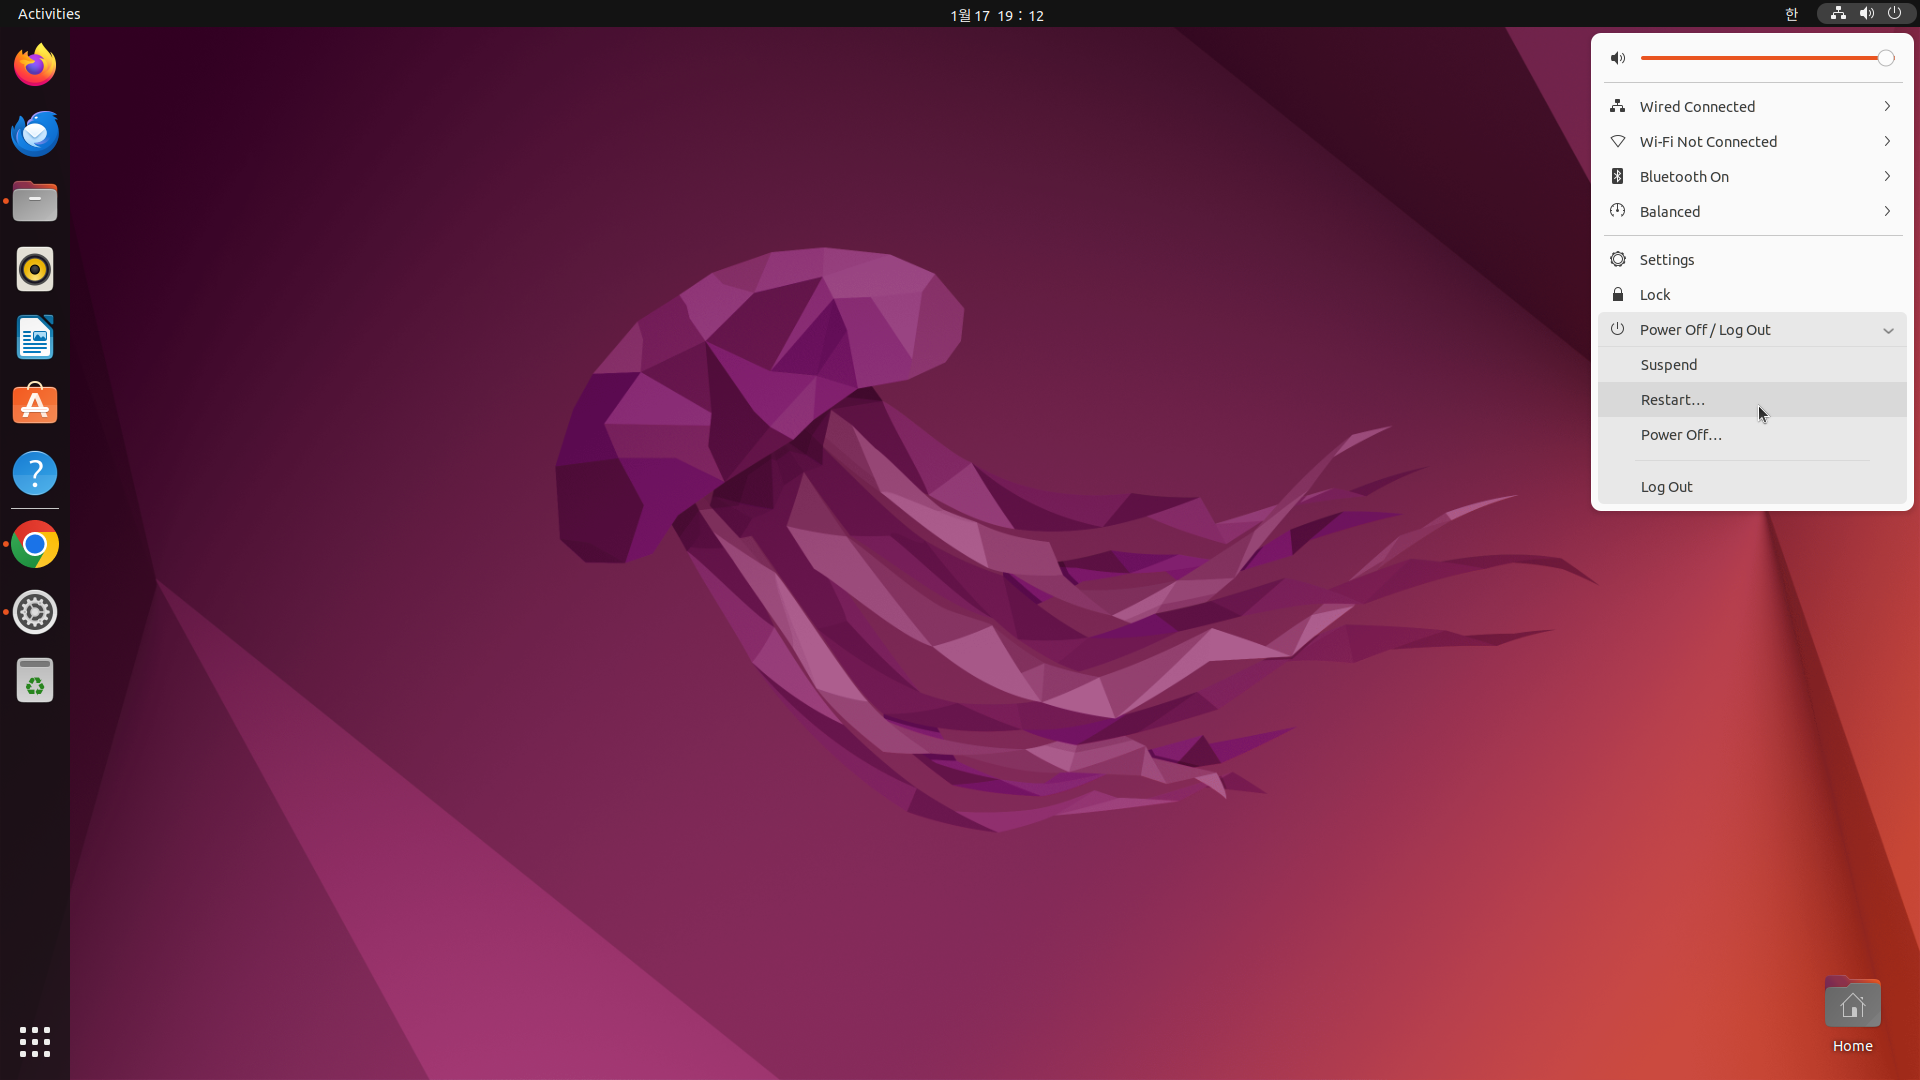Launch Rhythmbox music player
The width and height of the screenshot is (1920, 1080).
pos(35,269)
